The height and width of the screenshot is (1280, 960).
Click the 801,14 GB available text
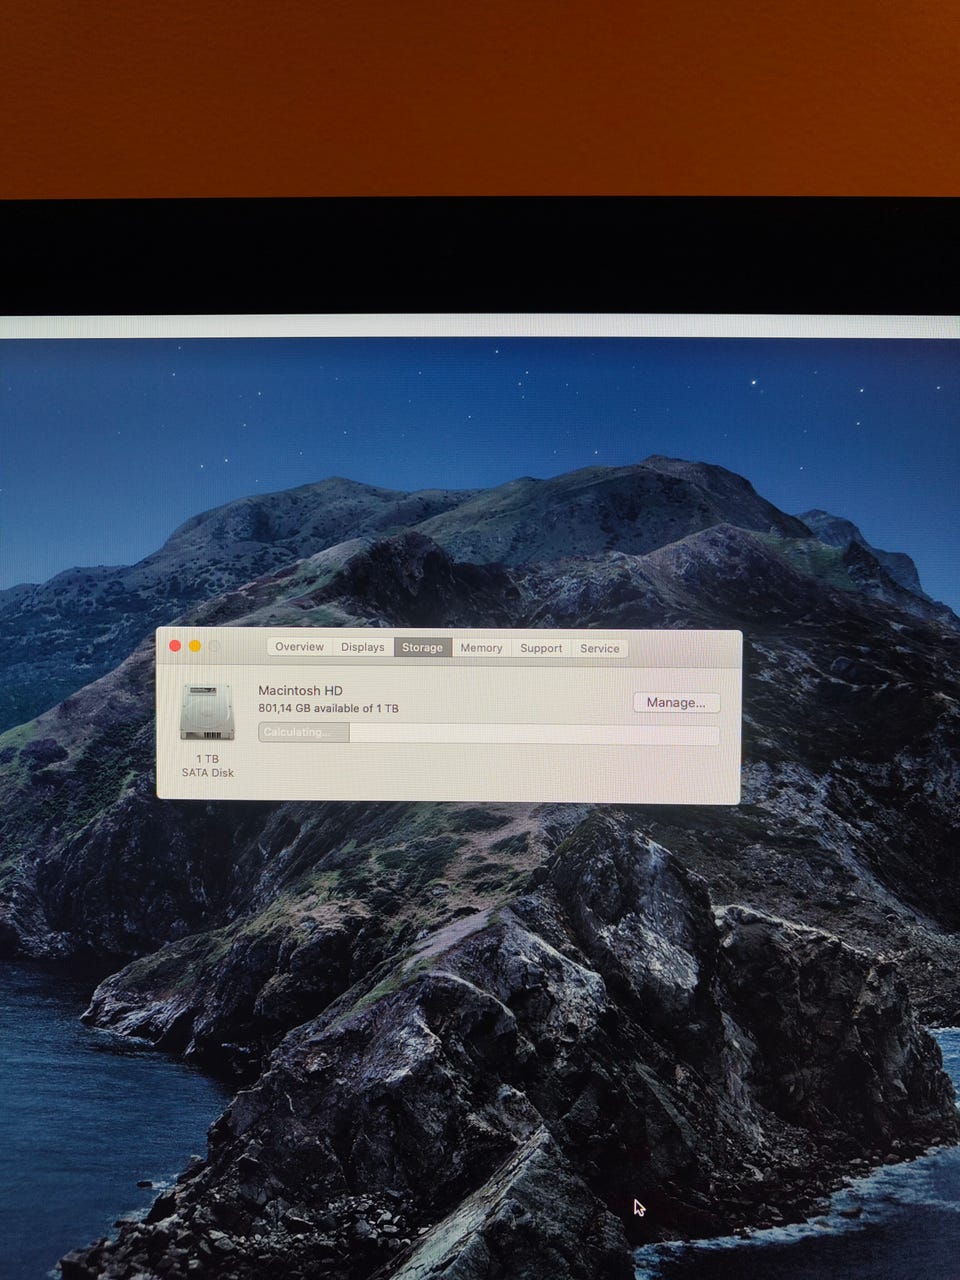click(x=328, y=708)
